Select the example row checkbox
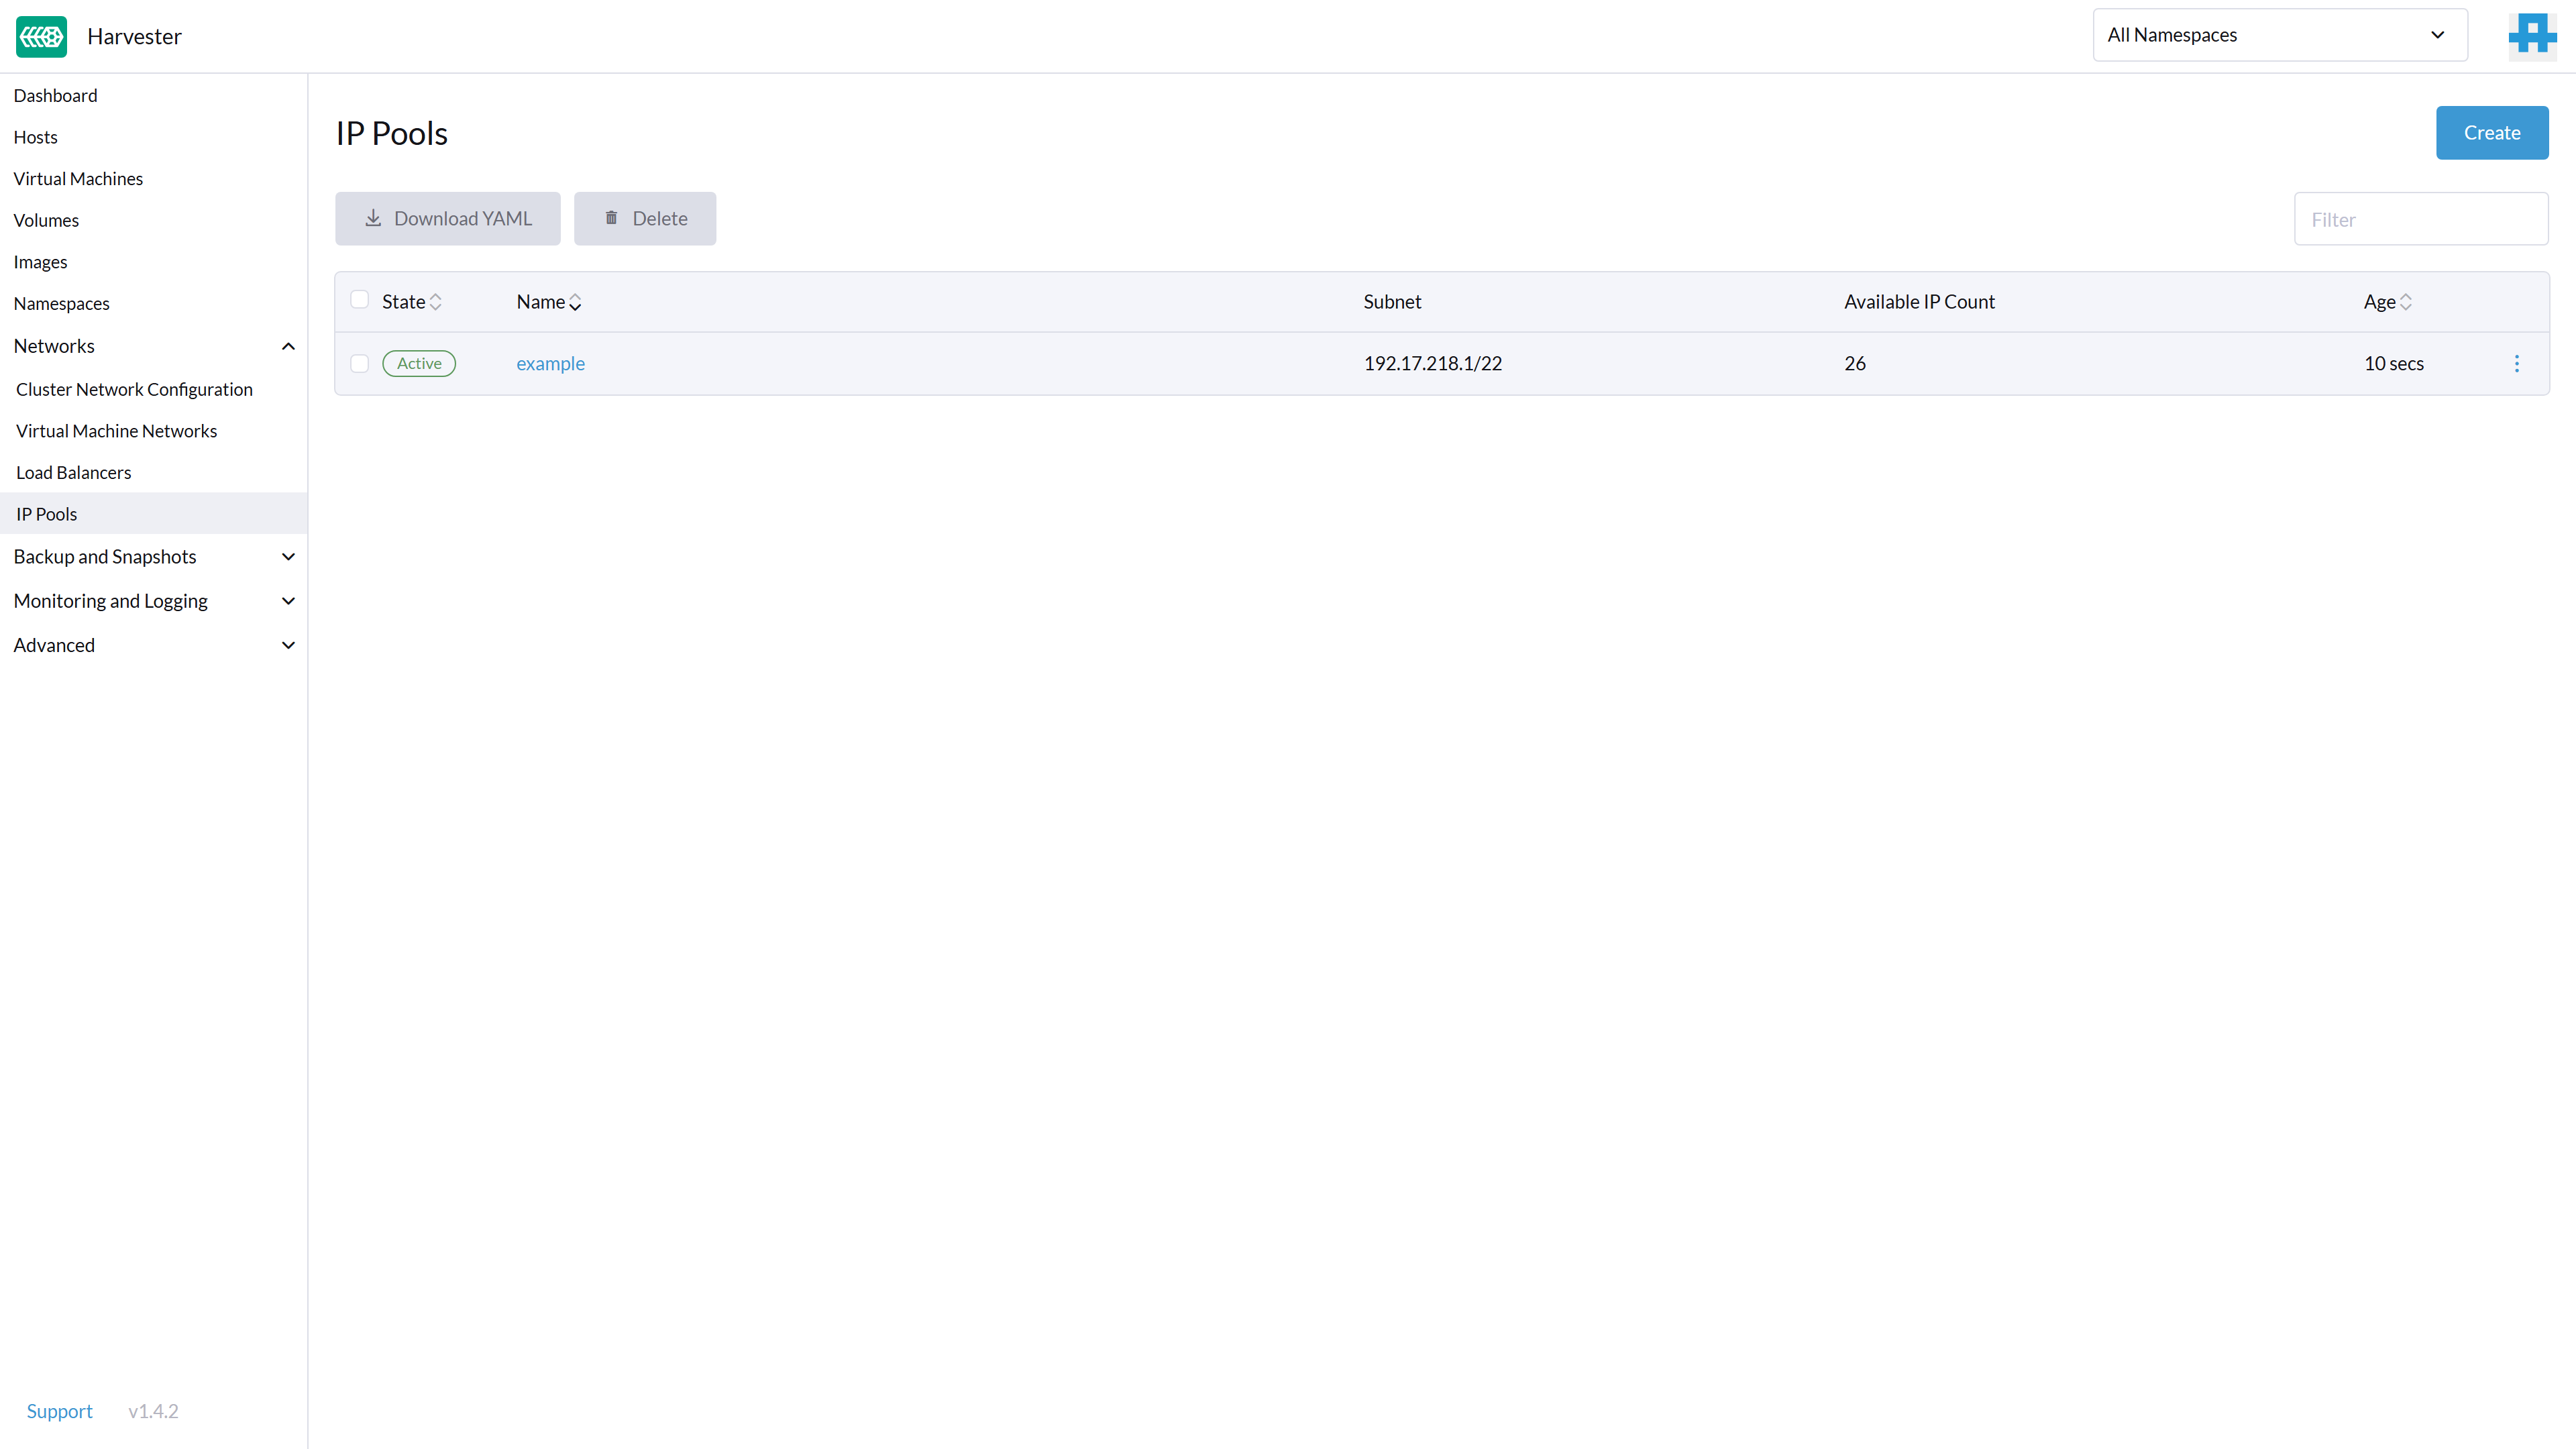Viewport: 2576px width, 1449px height. coord(360,364)
